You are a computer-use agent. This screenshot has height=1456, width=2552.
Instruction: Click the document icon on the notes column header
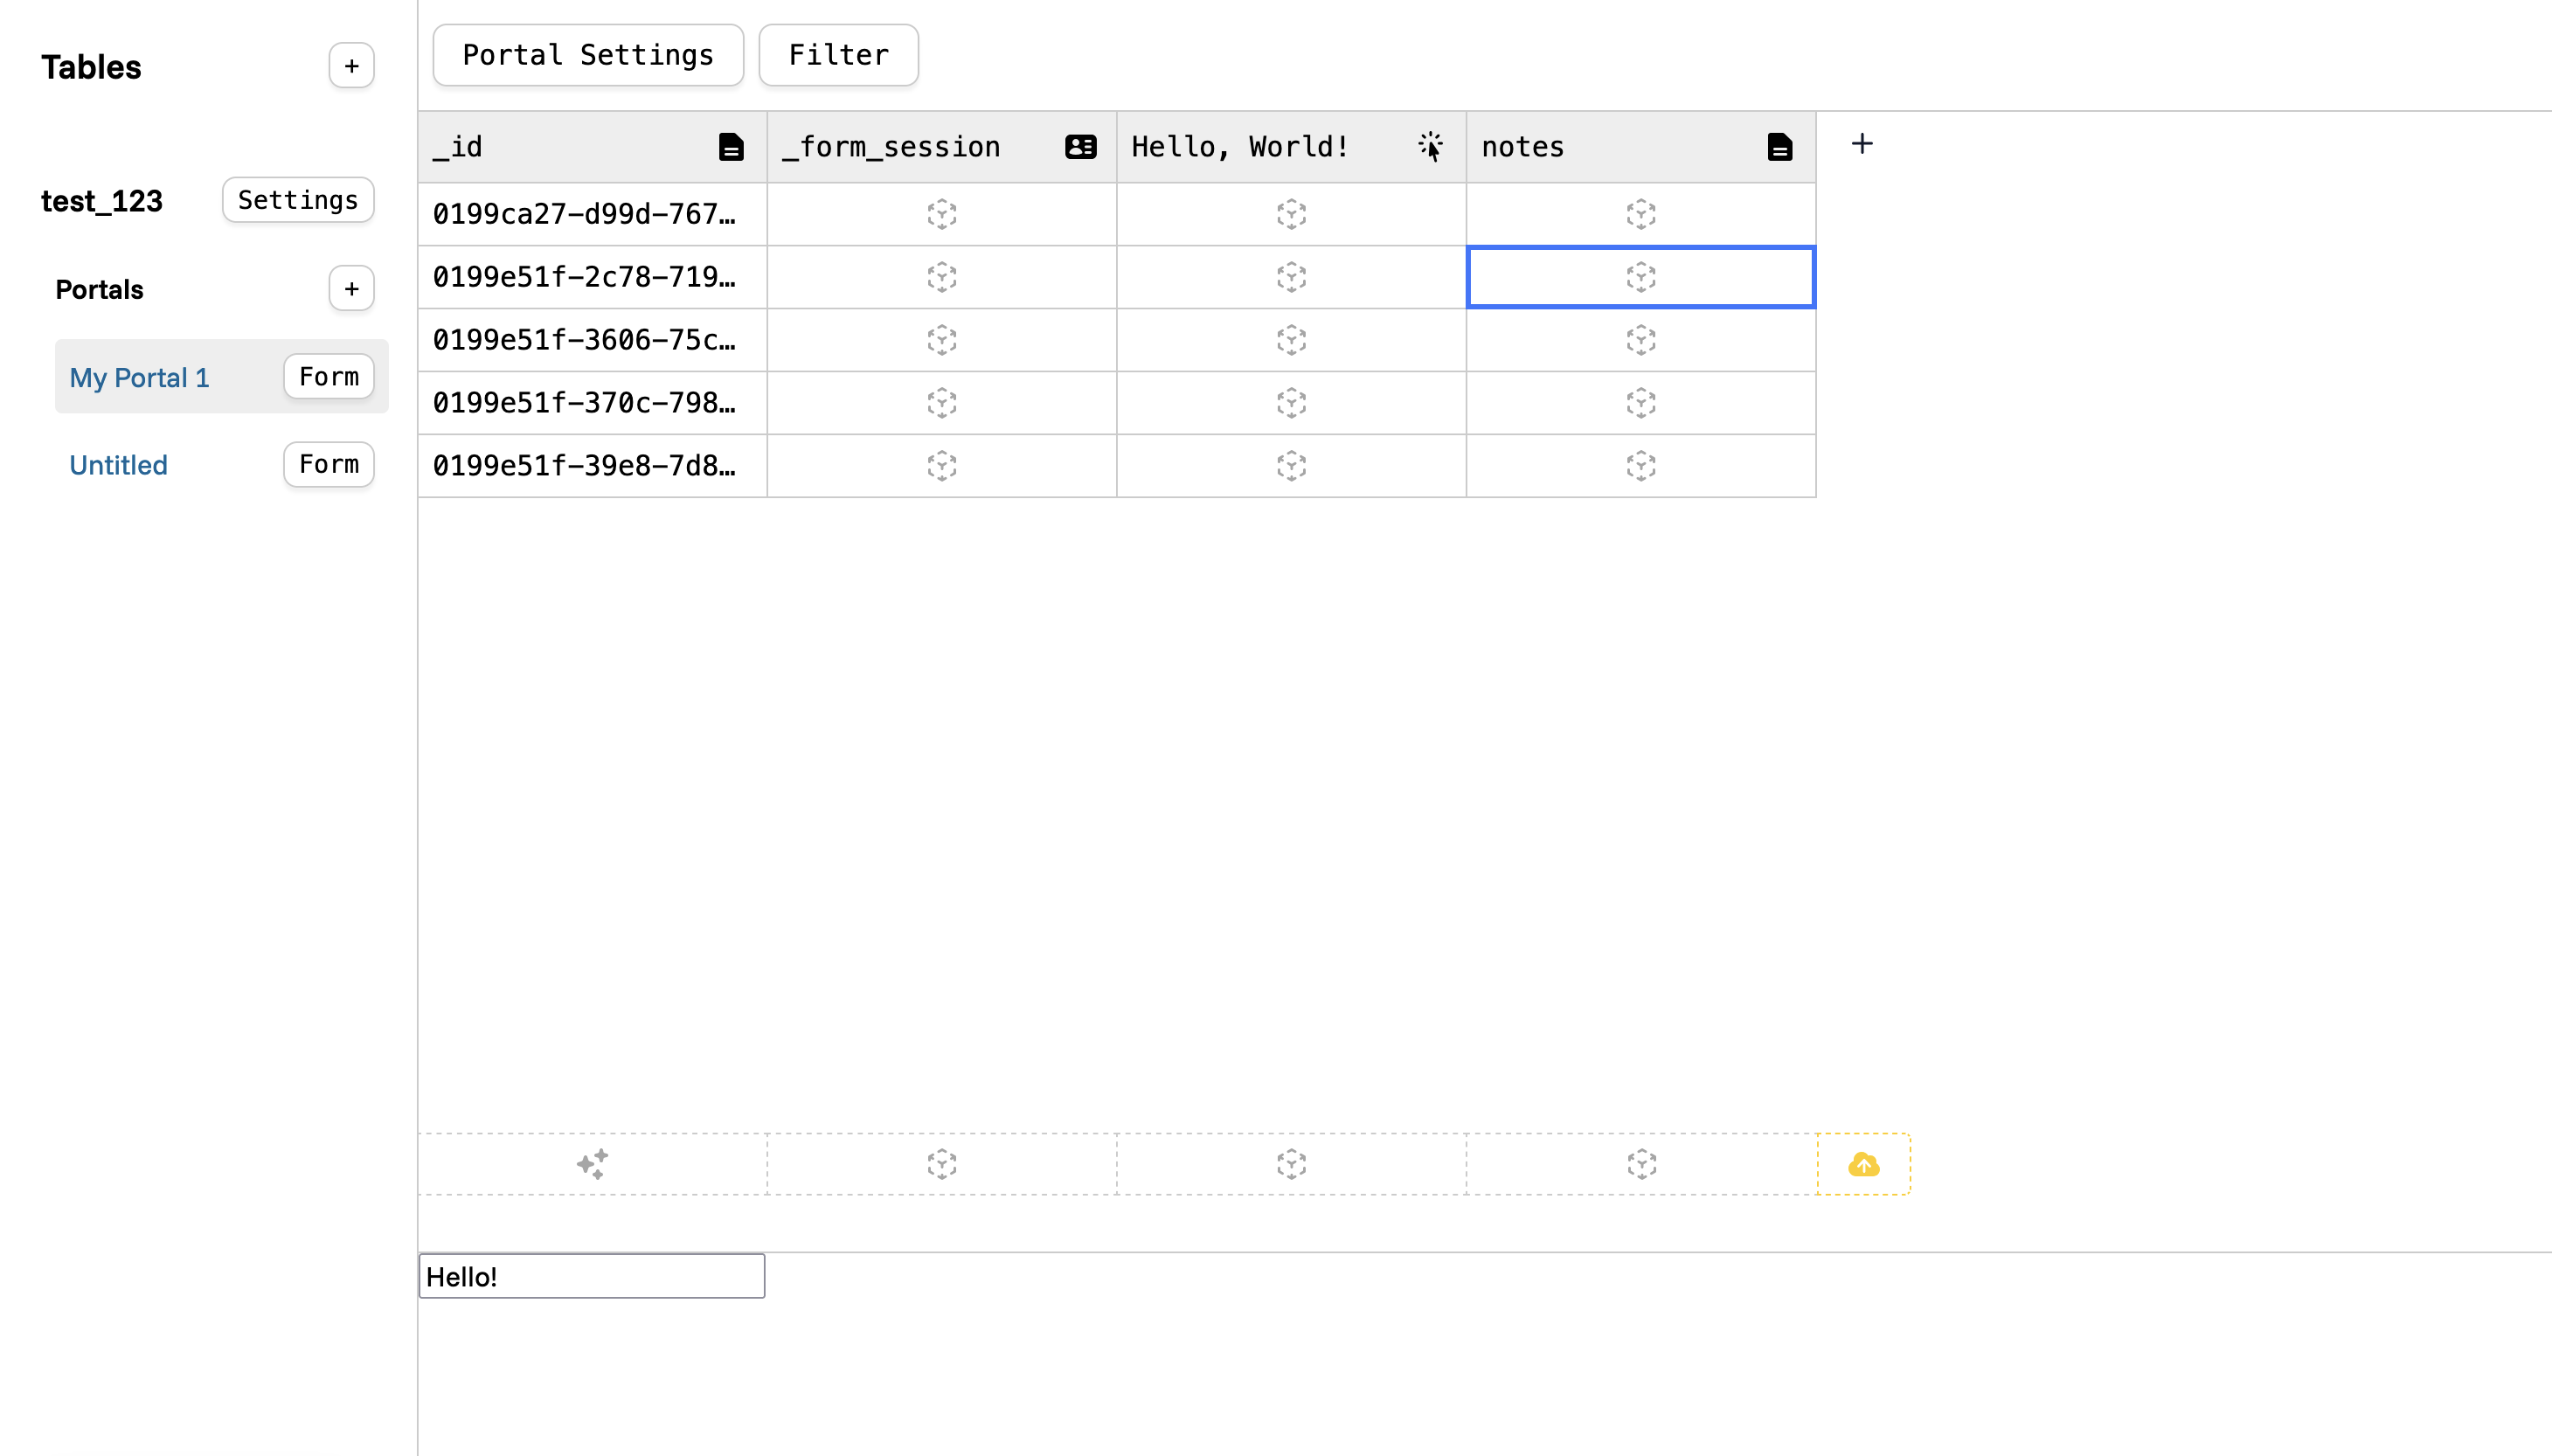coord(1781,146)
